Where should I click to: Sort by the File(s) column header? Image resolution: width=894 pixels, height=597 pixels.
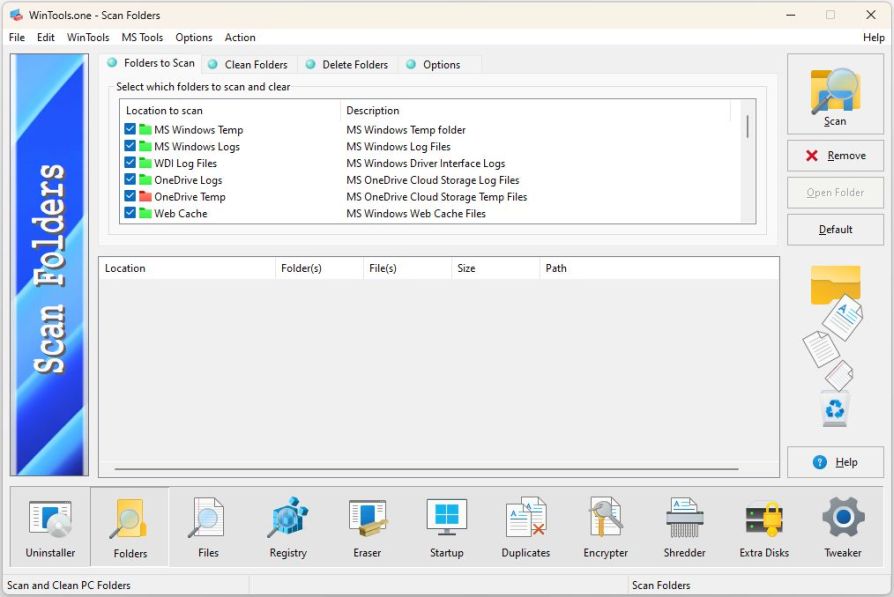click(x=407, y=268)
